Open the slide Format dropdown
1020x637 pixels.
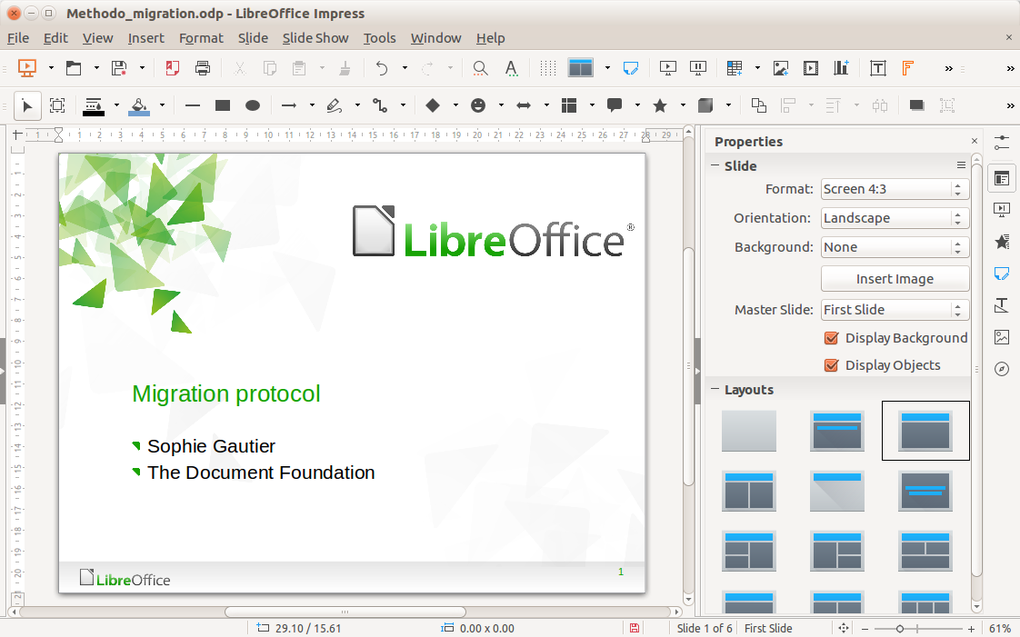click(957, 189)
